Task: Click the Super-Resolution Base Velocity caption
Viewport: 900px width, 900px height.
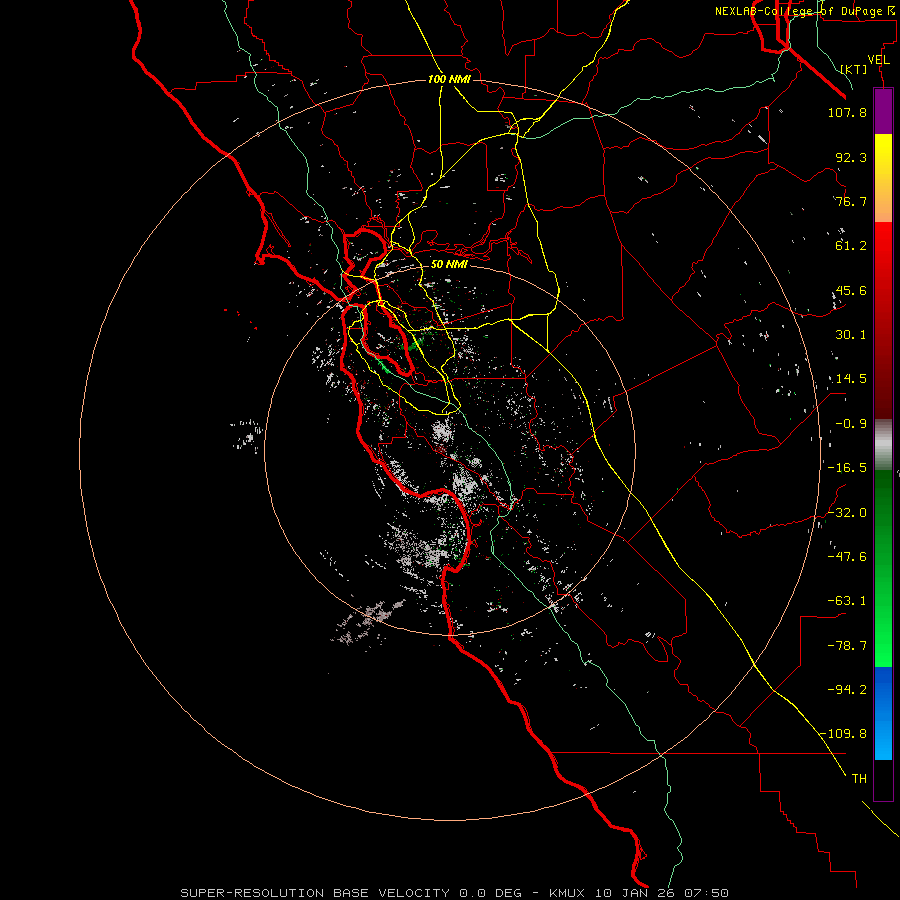Action: [x=455, y=893]
